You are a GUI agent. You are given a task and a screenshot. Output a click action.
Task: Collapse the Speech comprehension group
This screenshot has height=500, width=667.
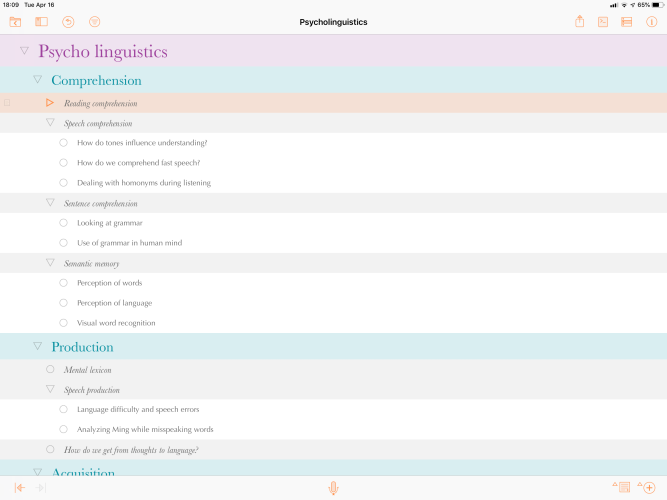click(50, 123)
